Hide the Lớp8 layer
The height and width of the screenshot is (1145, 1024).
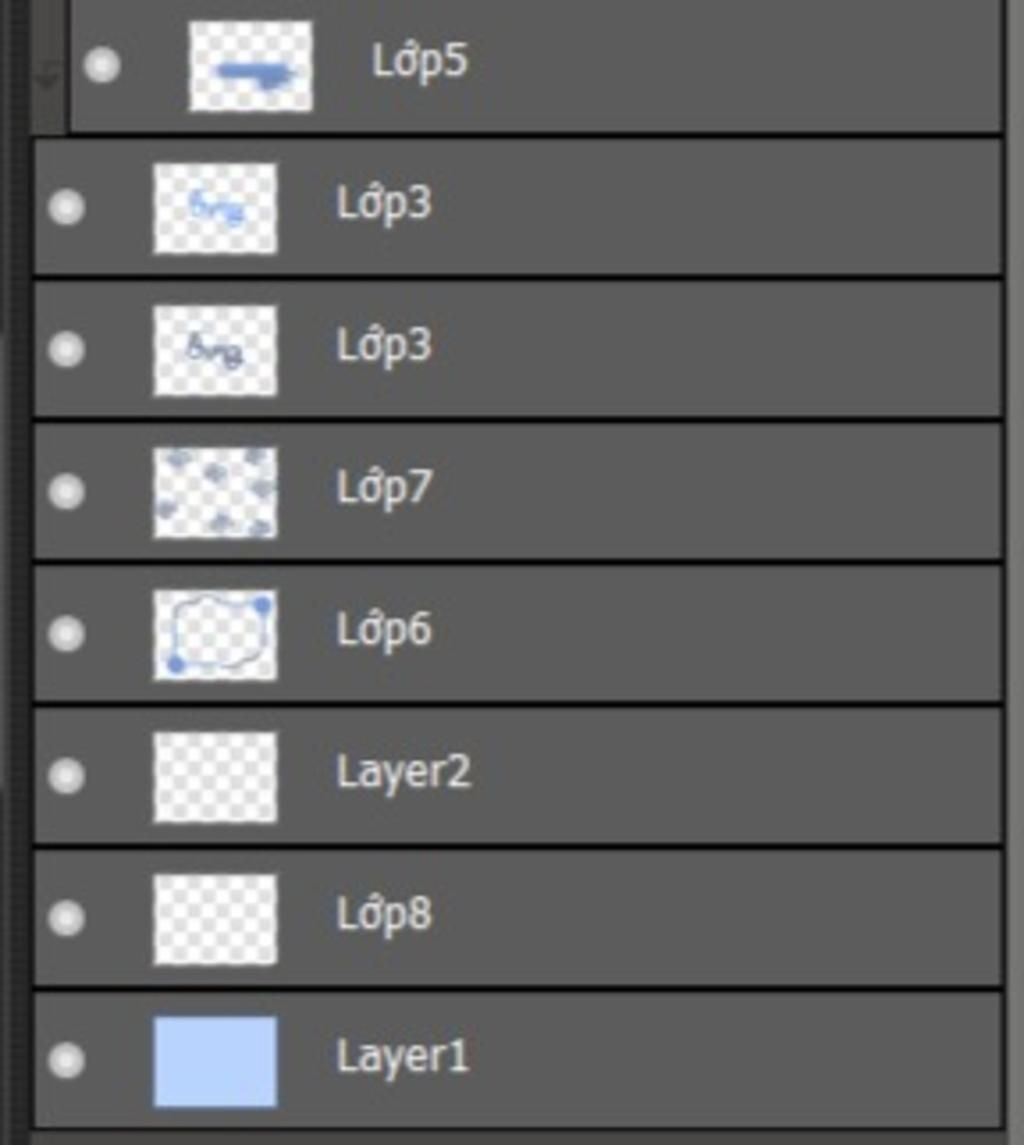click(66, 917)
